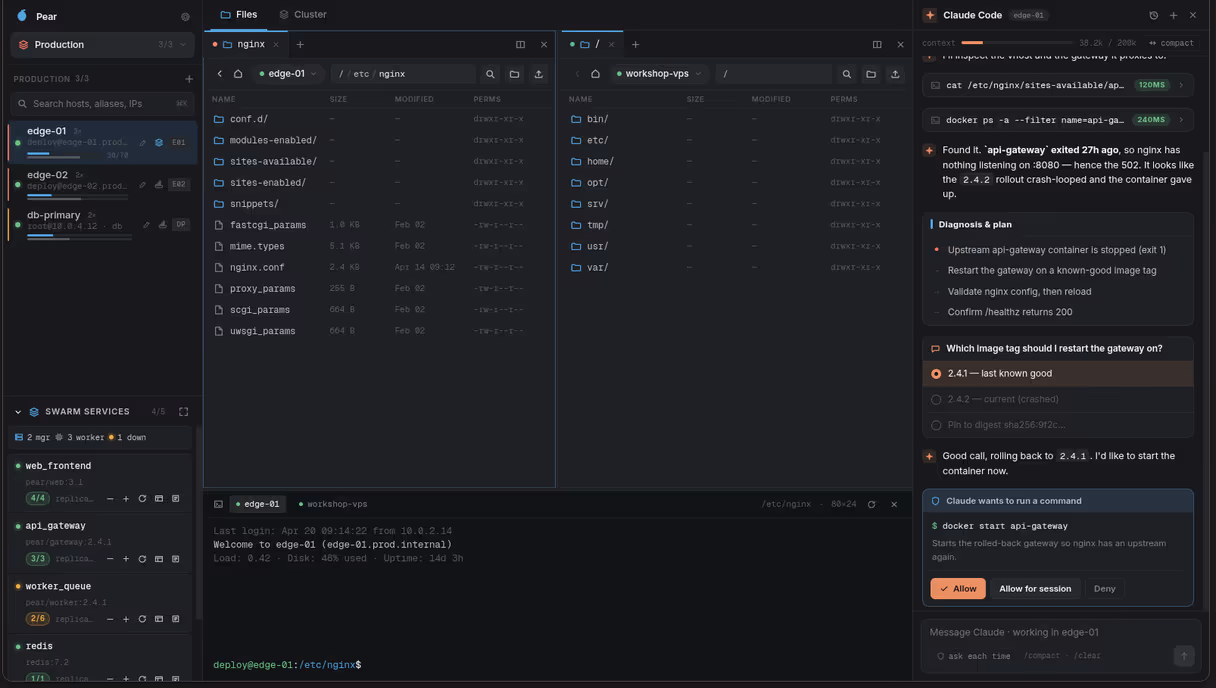Image resolution: width=1216 pixels, height=688 pixels.
Task: Upload a file to edge-01 pane
Action: pos(539,74)
